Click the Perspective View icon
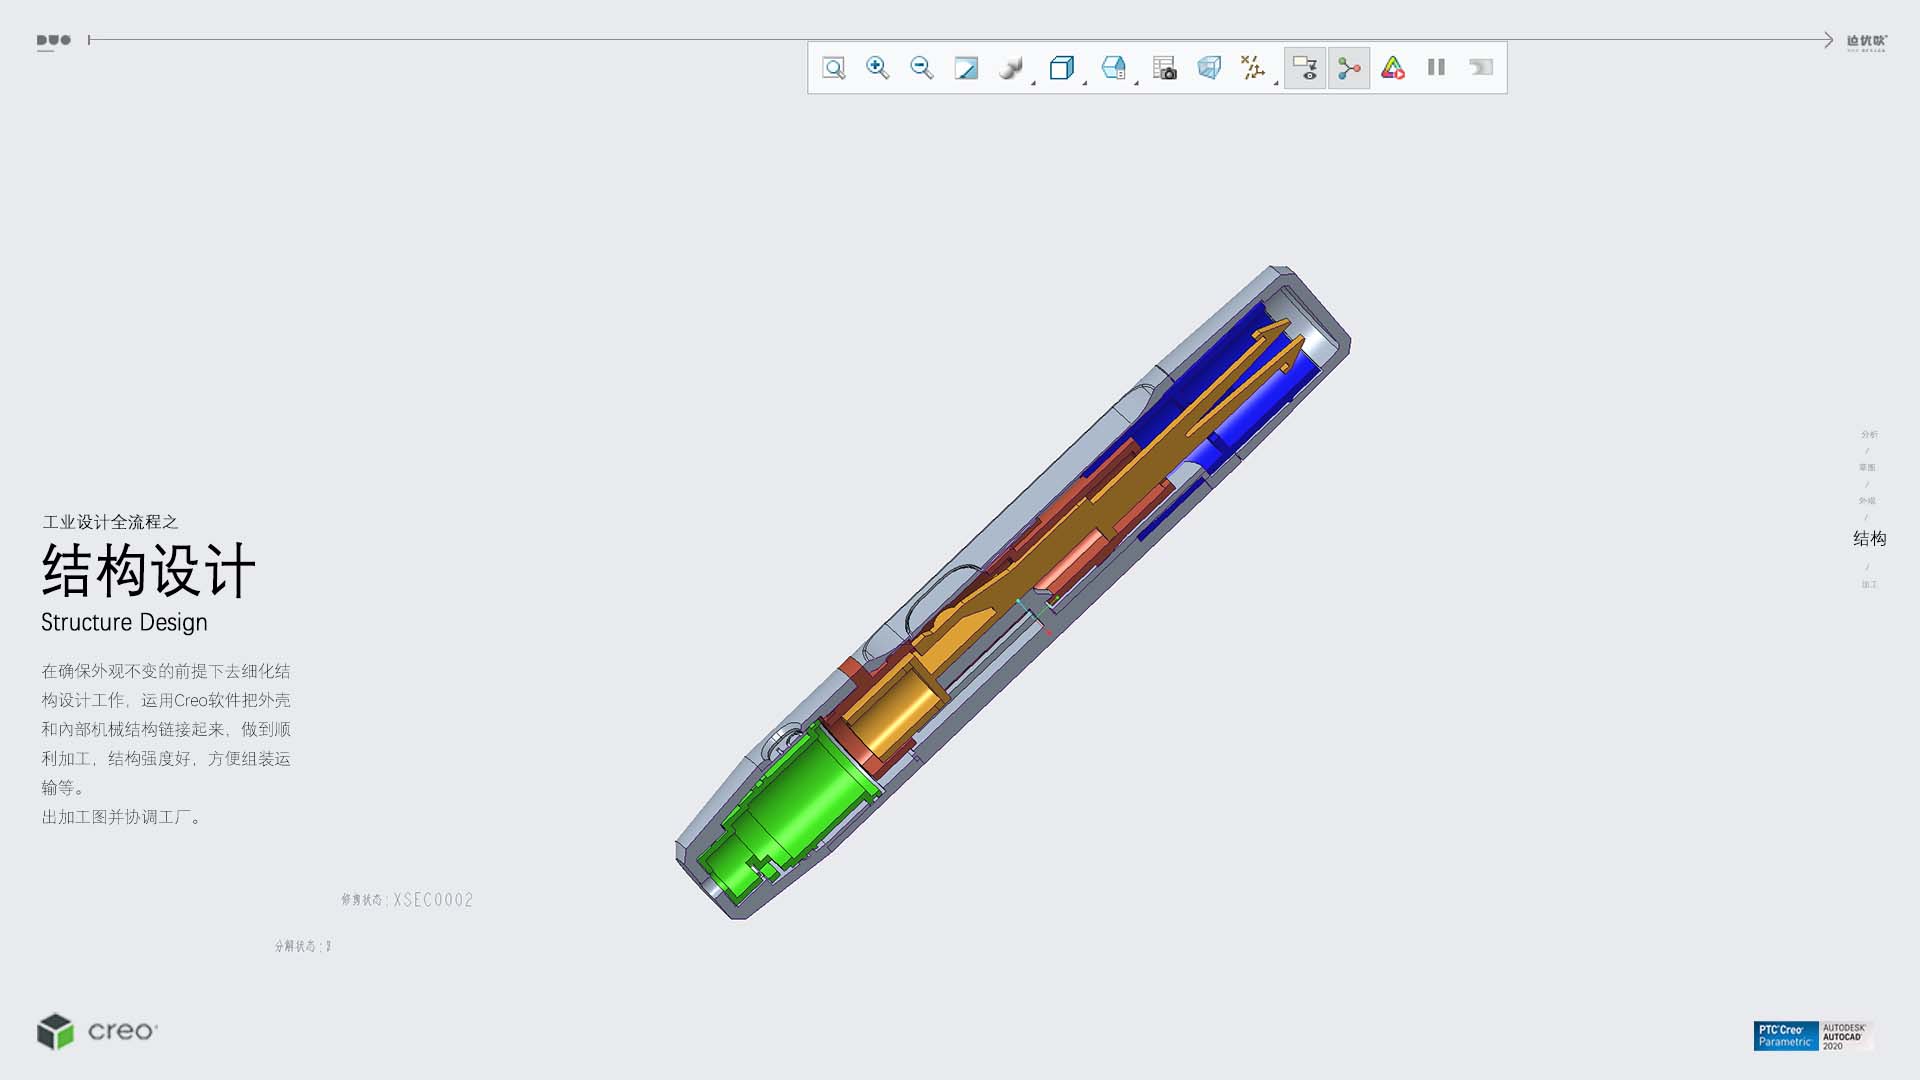Image resolution: width=1920 pixels, height=1080 pixels. pos(1209,68)
